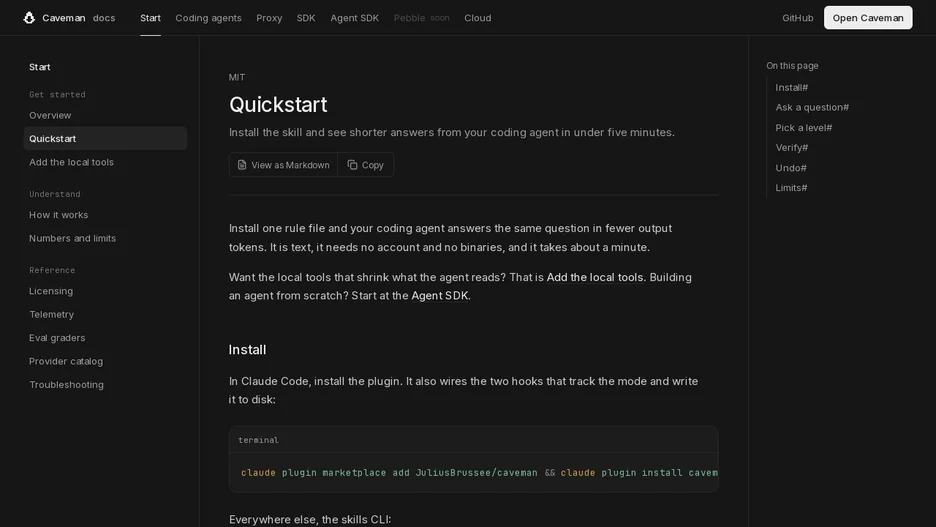Open Overview in the sidebar

[x=50, y=115]
